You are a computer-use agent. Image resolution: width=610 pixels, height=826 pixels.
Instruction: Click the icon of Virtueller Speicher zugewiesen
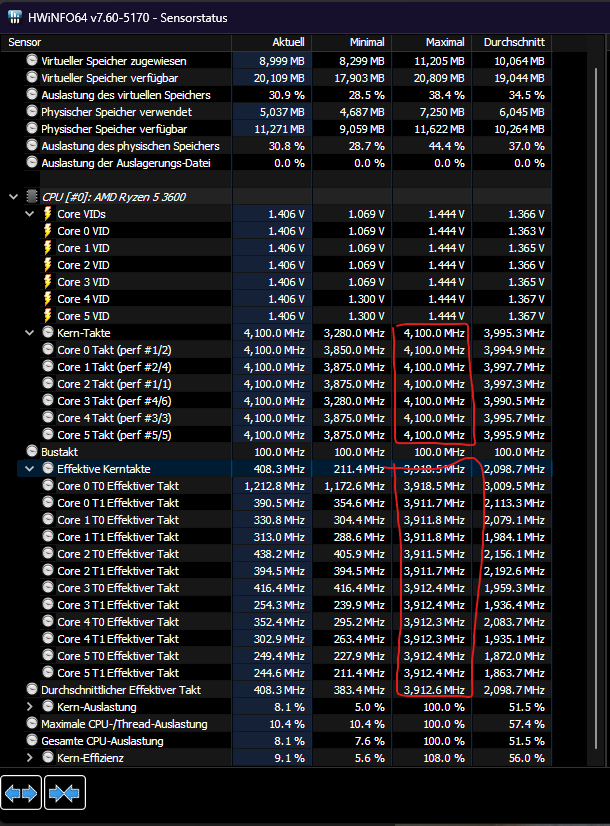point(32,60)
